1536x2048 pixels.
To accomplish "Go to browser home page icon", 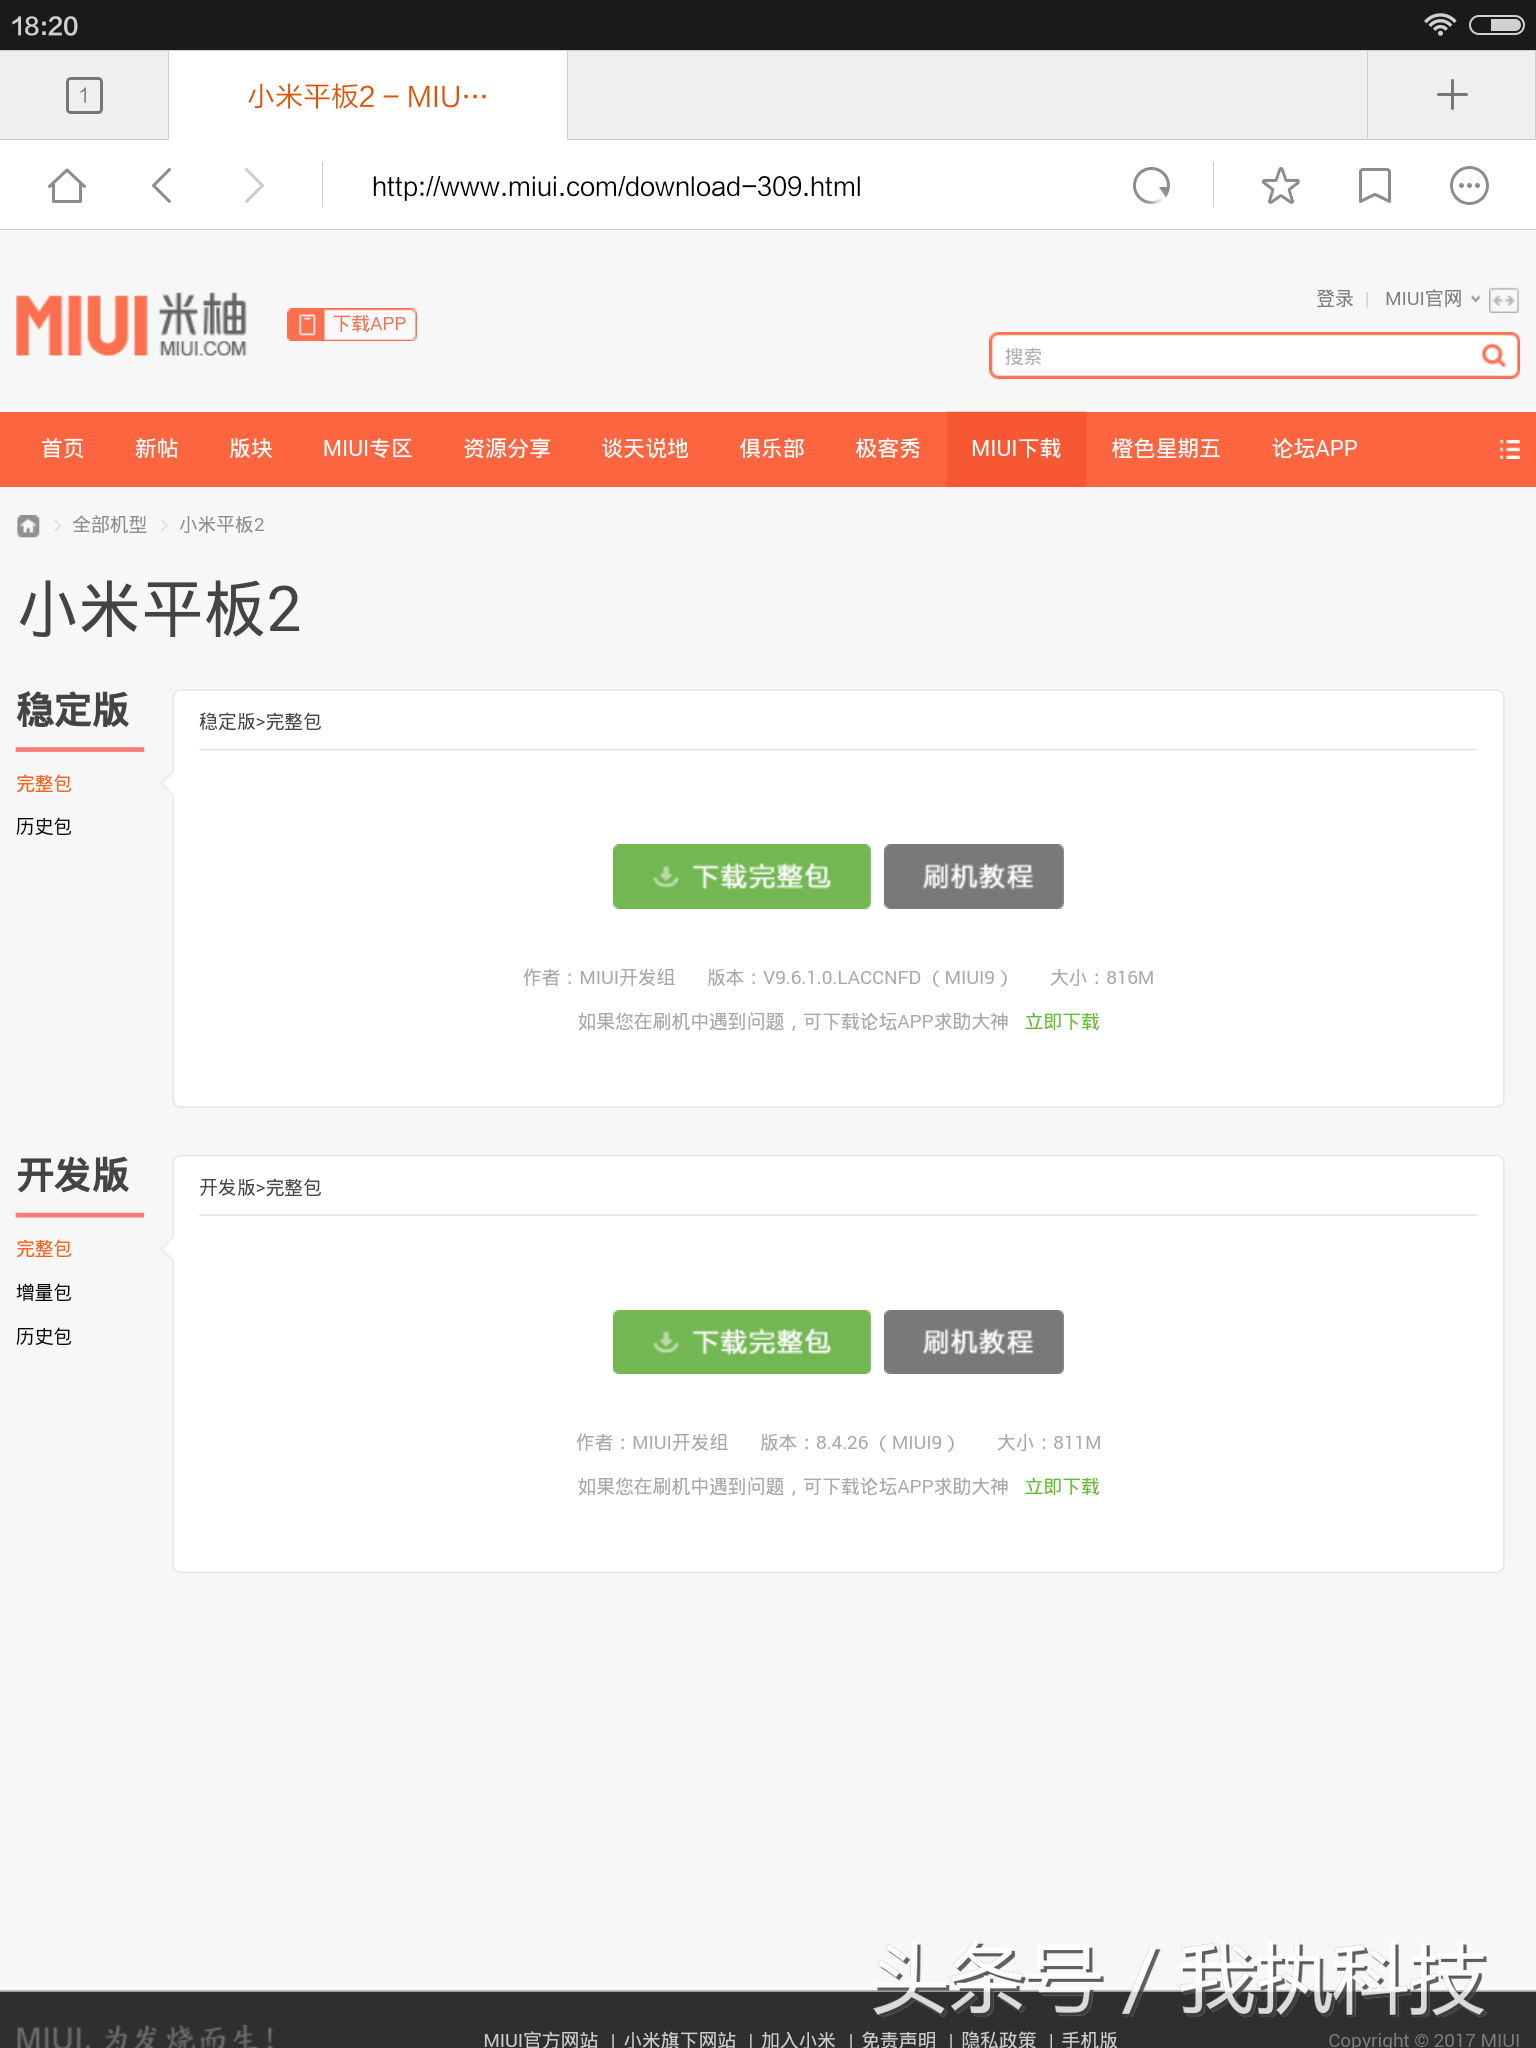I will tap(67, 186).
